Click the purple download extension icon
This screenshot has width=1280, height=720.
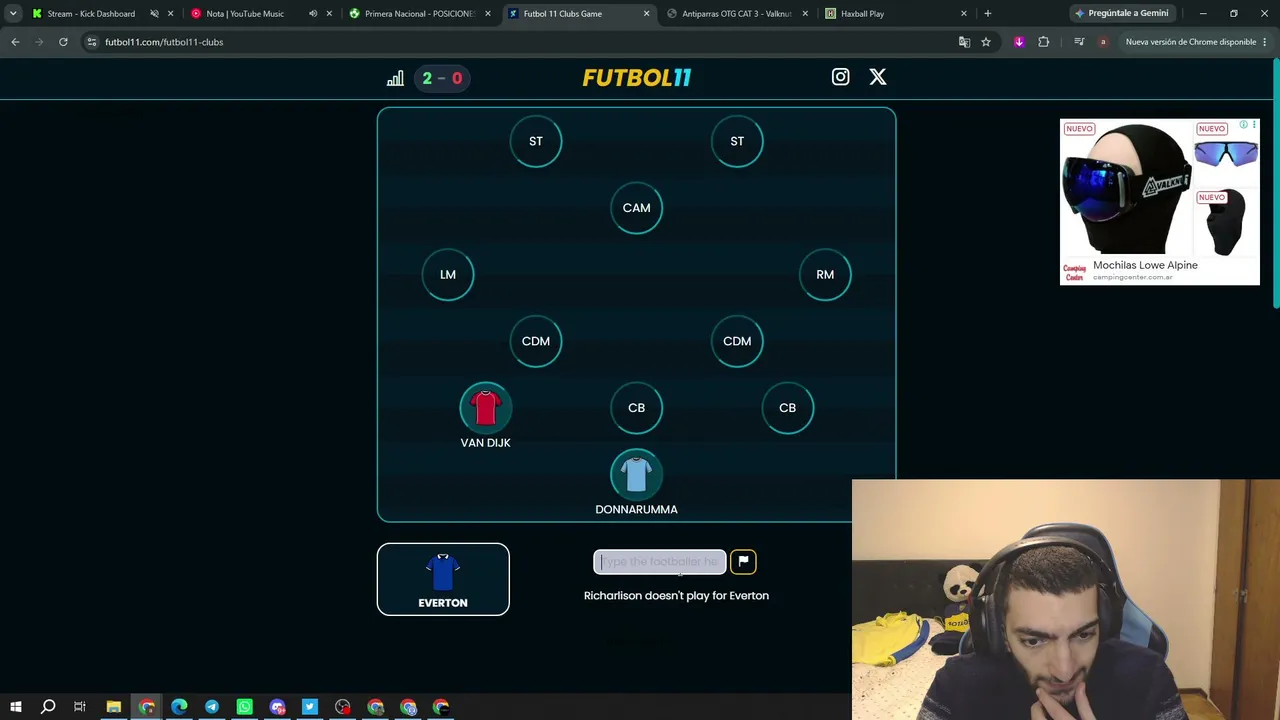tap(1019, 42)
